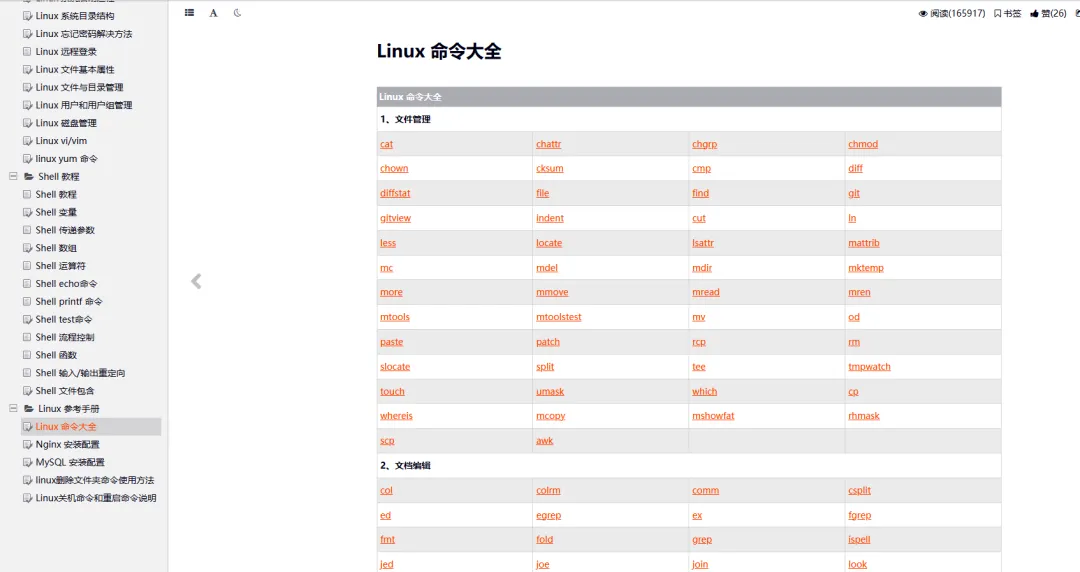Open Shell 函数 chapter
This screenshot has height=572, width=1080.
click(x=56, y=356)
